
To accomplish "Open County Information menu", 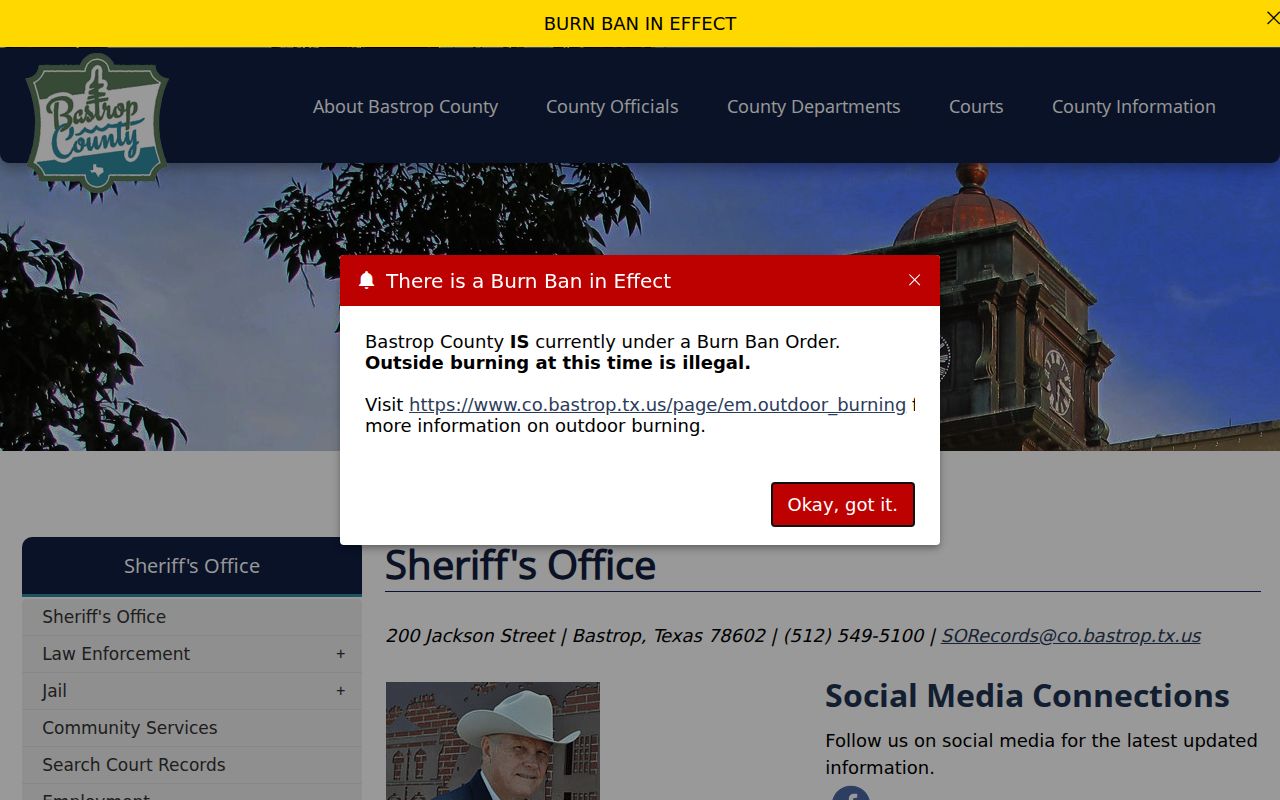I will 1133,106.
